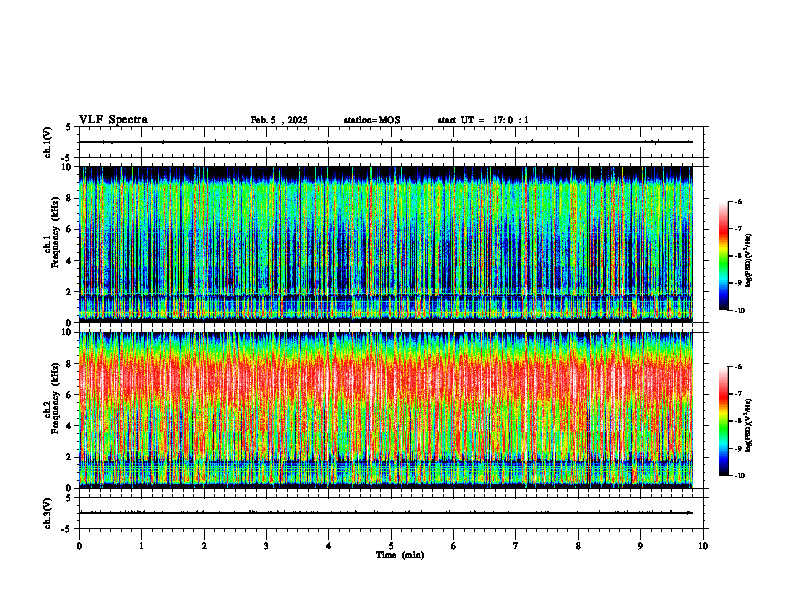Select the "start UT = 17:0:1" text
This screenshot has height=612, width=792.
coord(483,120)
